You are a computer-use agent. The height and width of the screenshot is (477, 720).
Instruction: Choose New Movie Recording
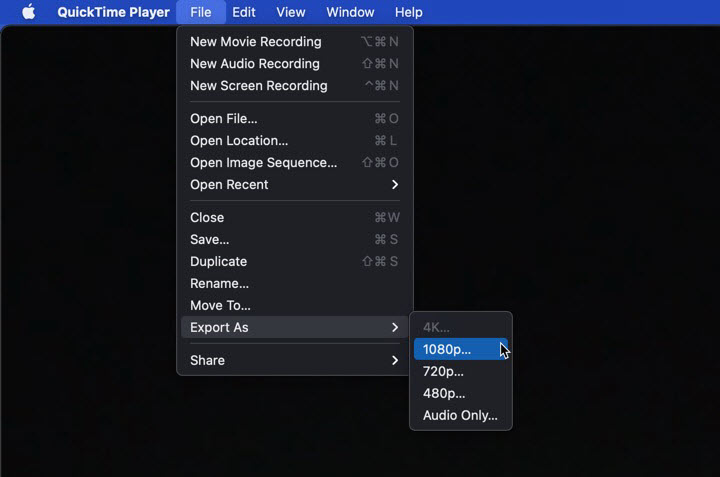point(295,42)
